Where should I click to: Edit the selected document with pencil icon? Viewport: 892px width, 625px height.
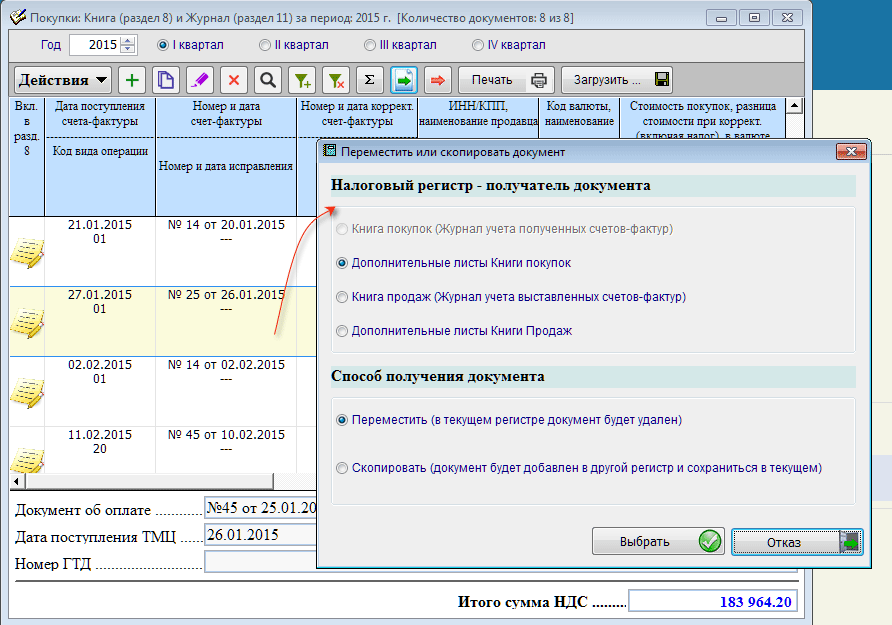(200, 80)
